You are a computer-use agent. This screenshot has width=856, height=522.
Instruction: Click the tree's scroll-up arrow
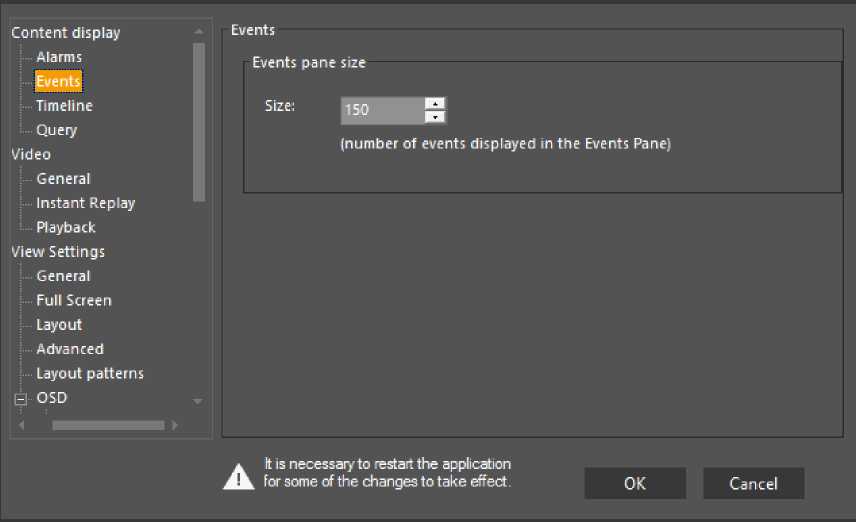point(198,31)
